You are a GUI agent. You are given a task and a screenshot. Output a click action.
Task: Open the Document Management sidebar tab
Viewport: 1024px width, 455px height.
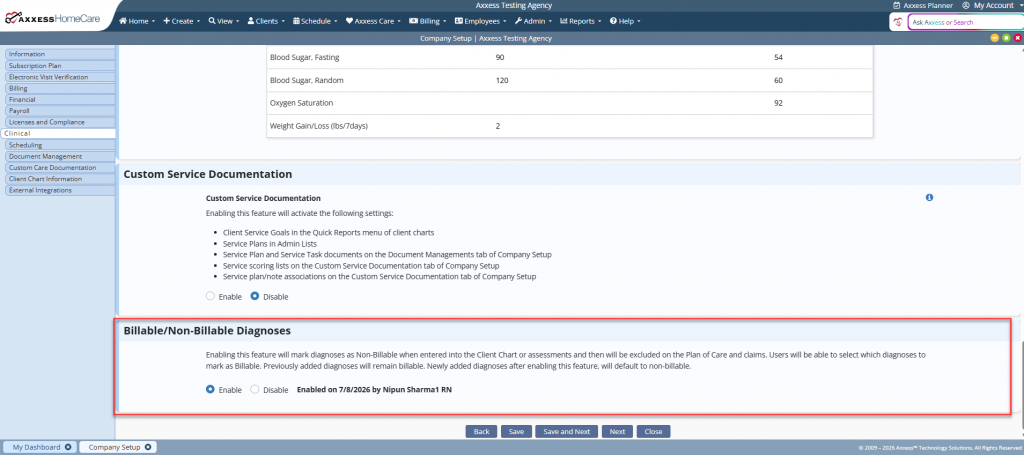(x=60, y=156)
